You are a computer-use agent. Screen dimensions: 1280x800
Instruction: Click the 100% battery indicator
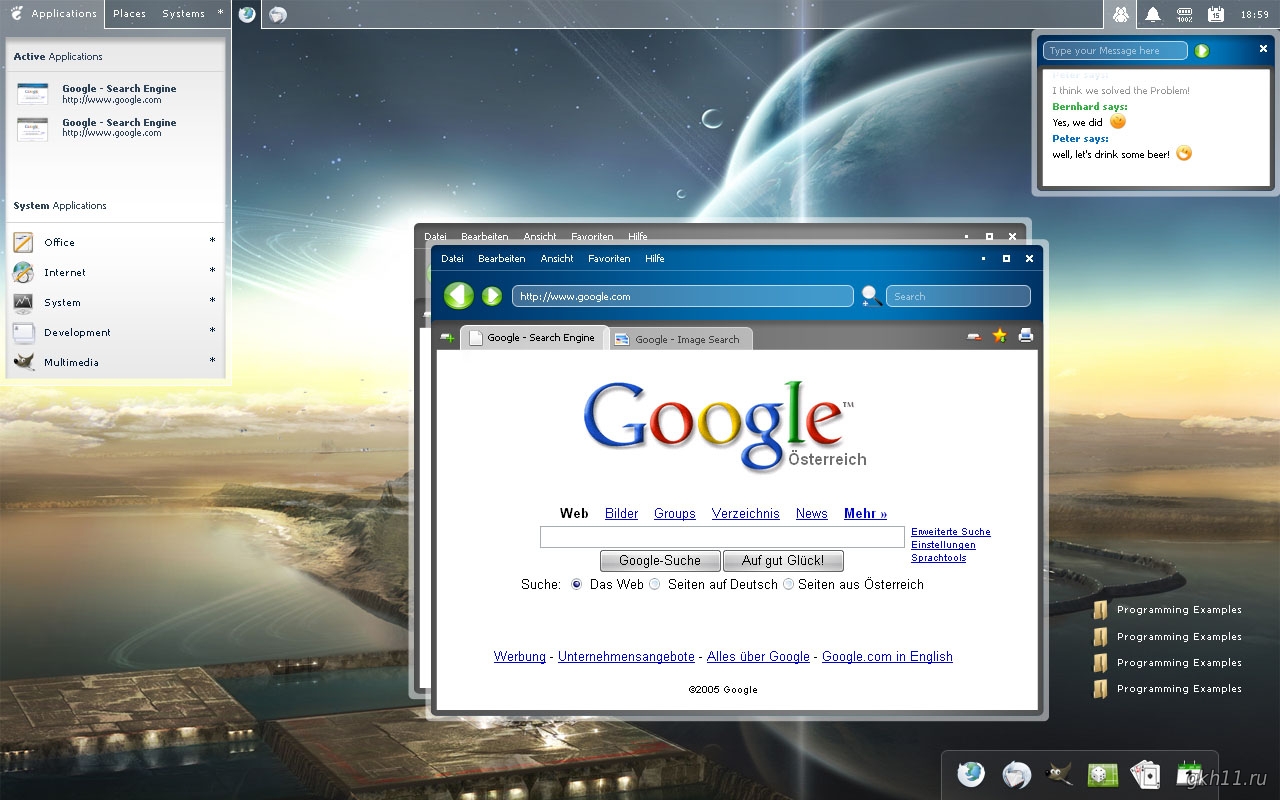(1184, 14)
